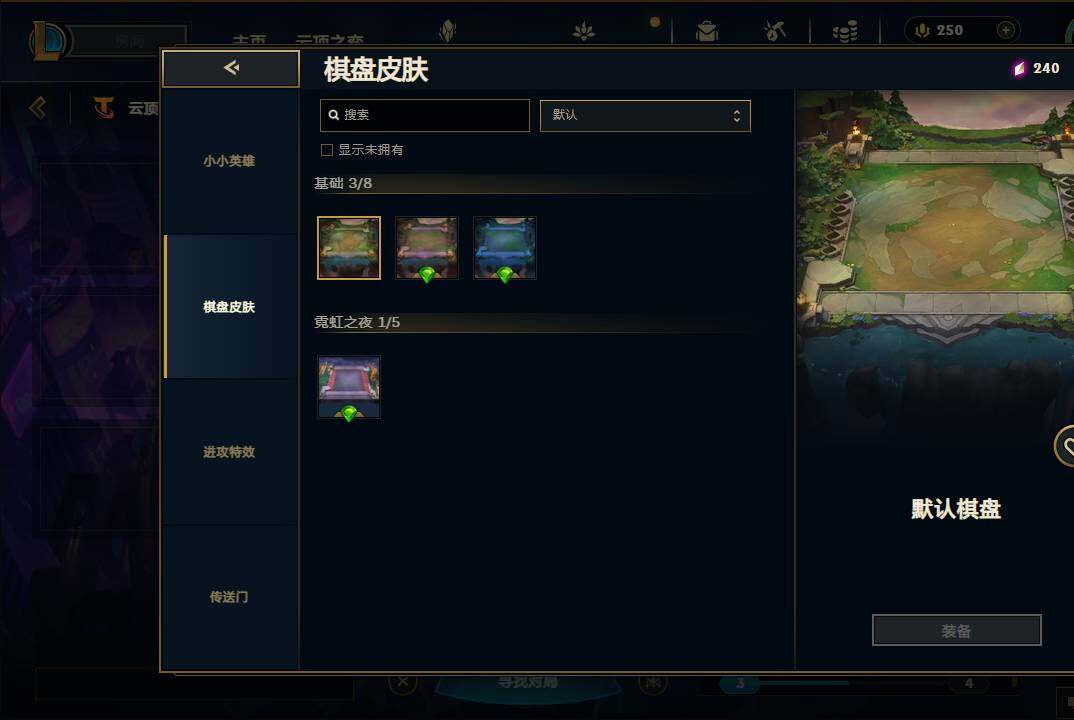
Task: Enable the 显示未拥有 checkbox
Action: 327,150
